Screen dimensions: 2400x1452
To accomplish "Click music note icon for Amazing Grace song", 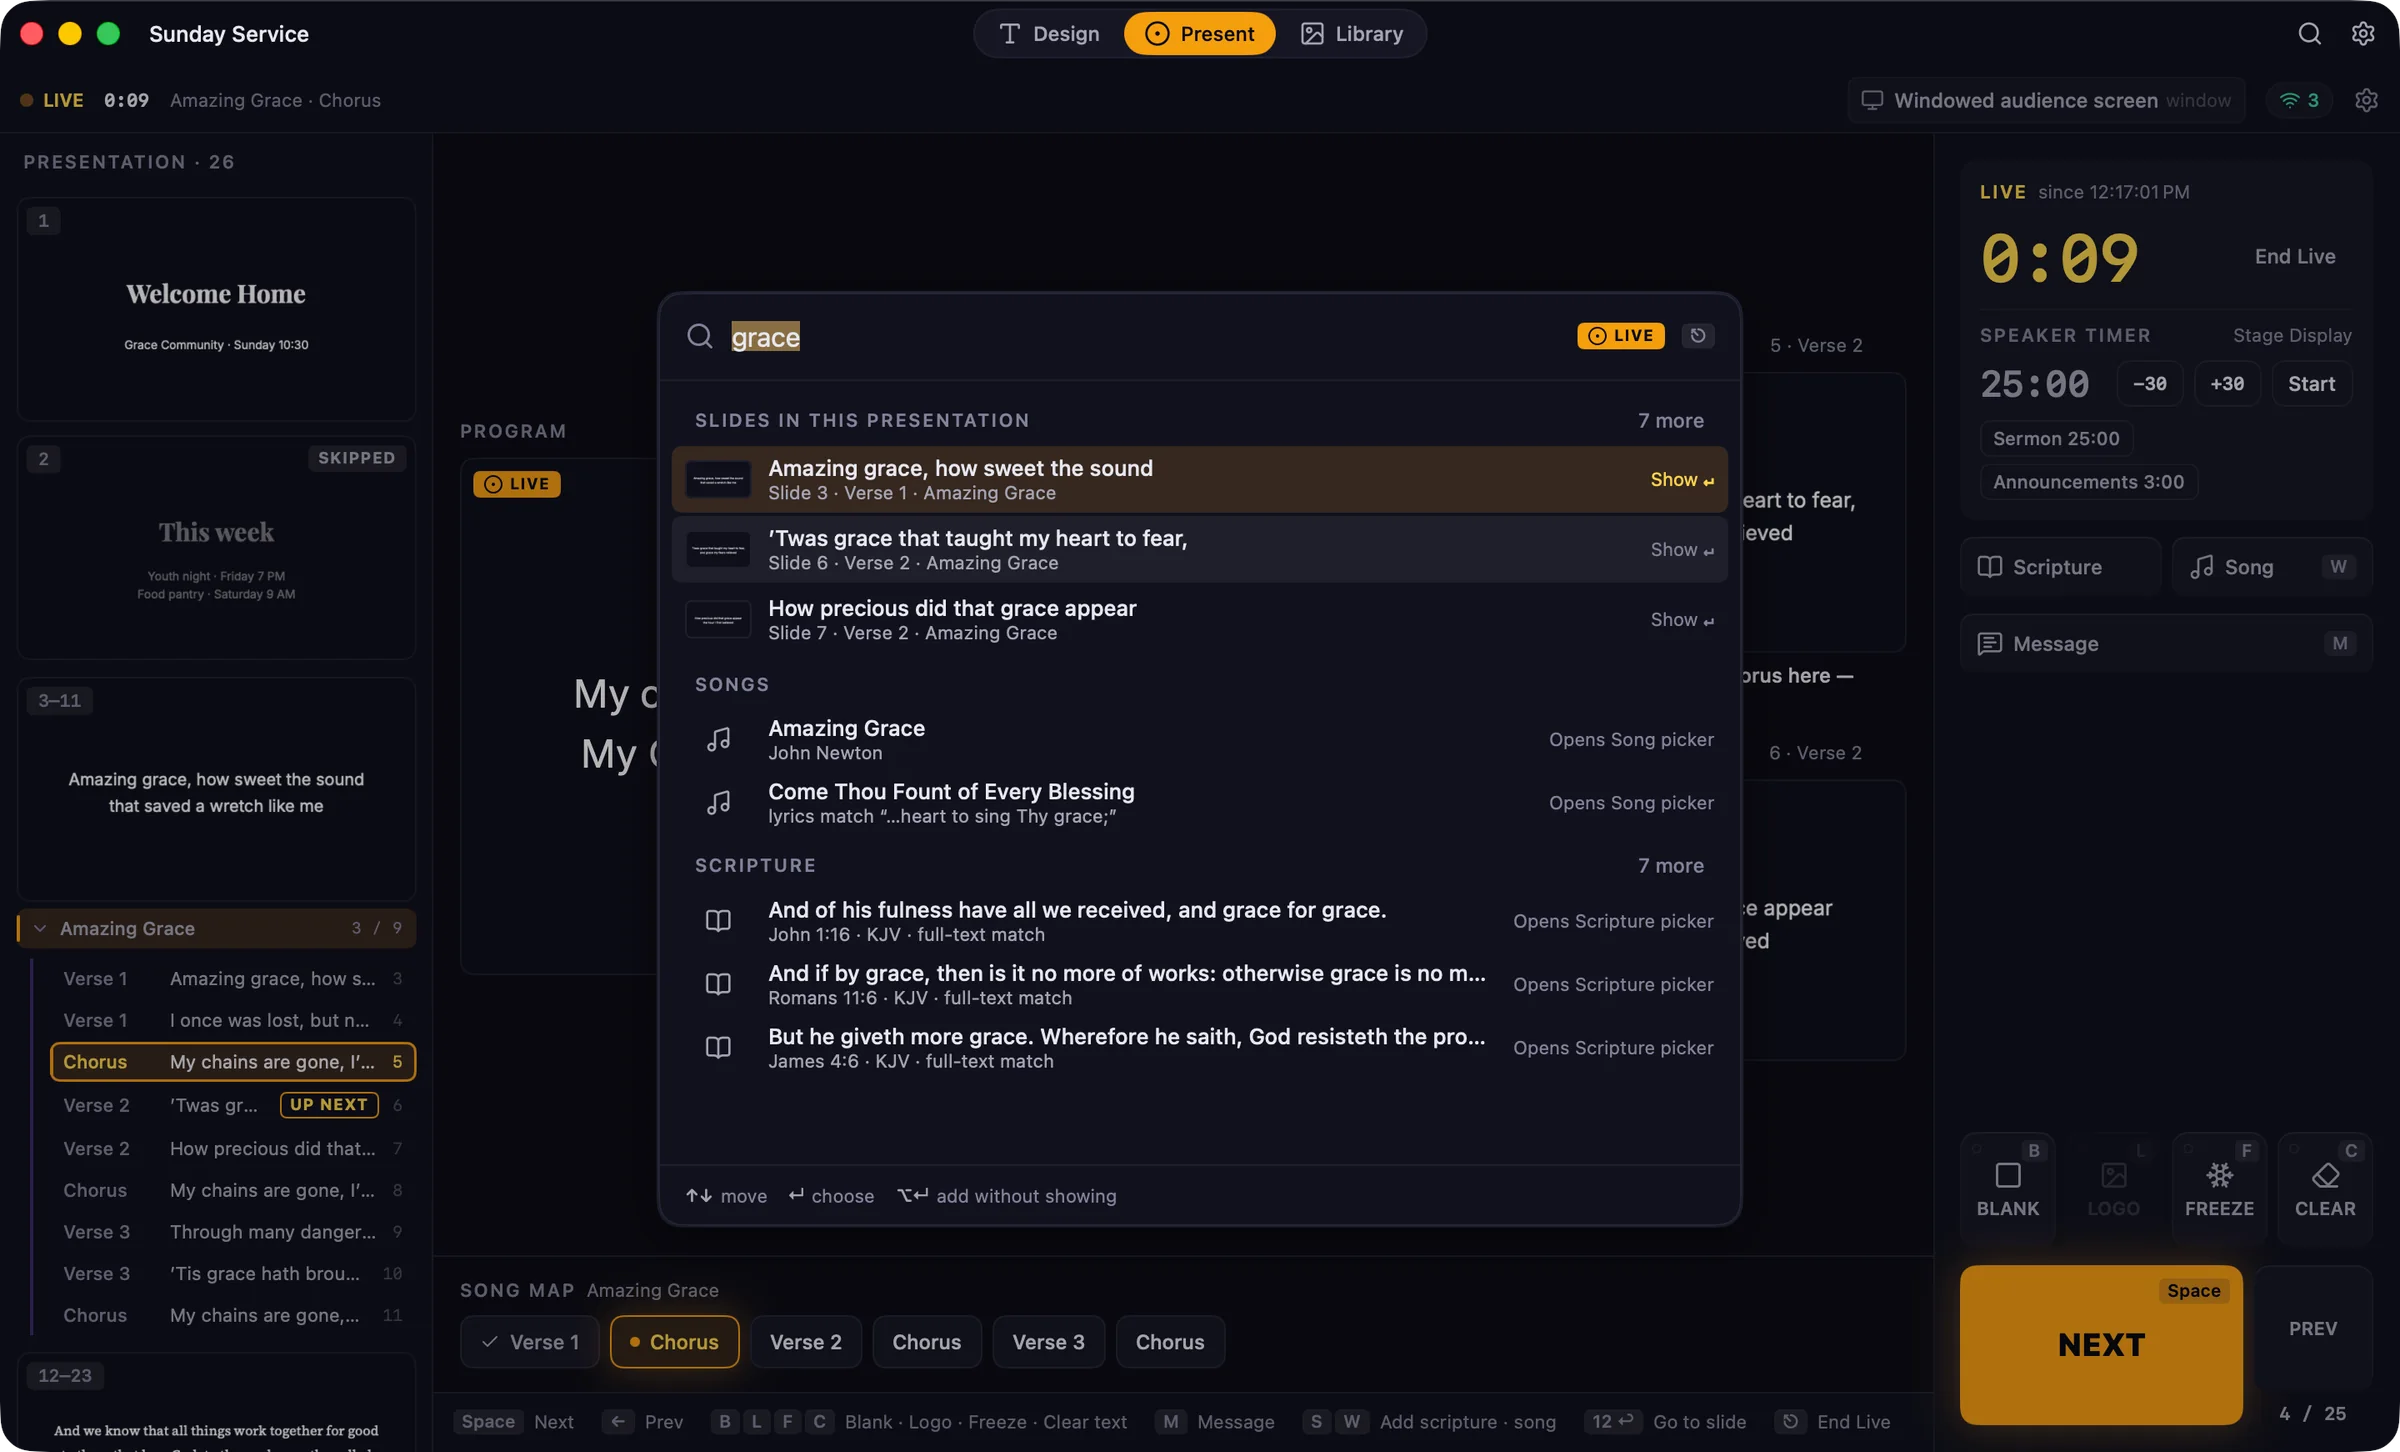I will [x=719, y=740].
